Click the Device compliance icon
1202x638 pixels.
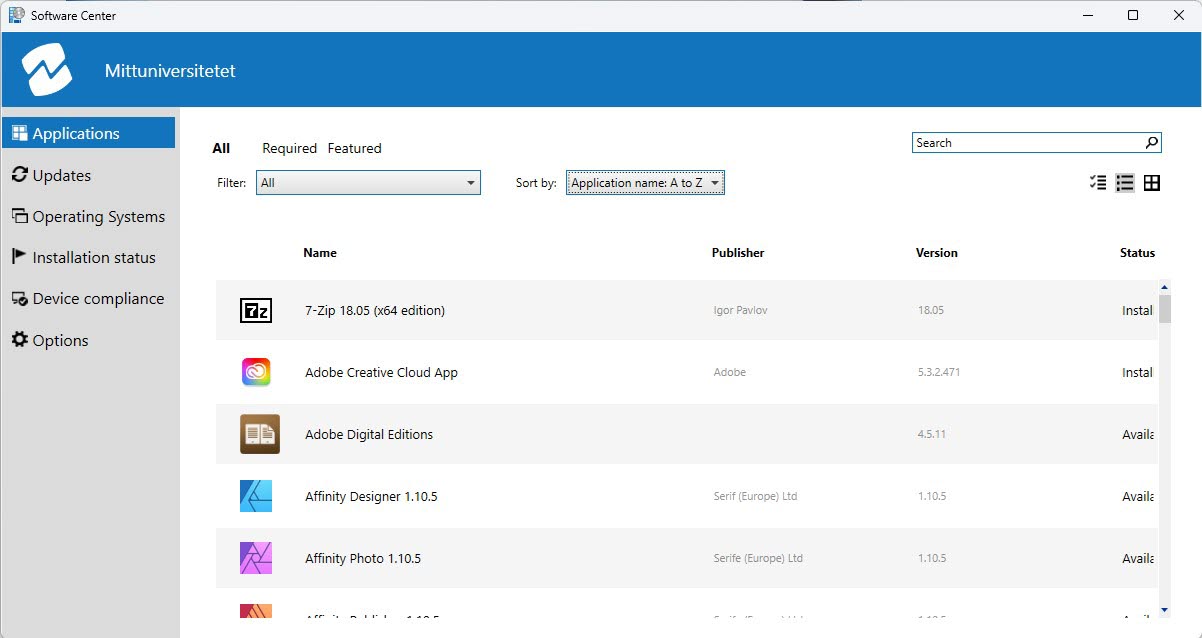(19, 298)
